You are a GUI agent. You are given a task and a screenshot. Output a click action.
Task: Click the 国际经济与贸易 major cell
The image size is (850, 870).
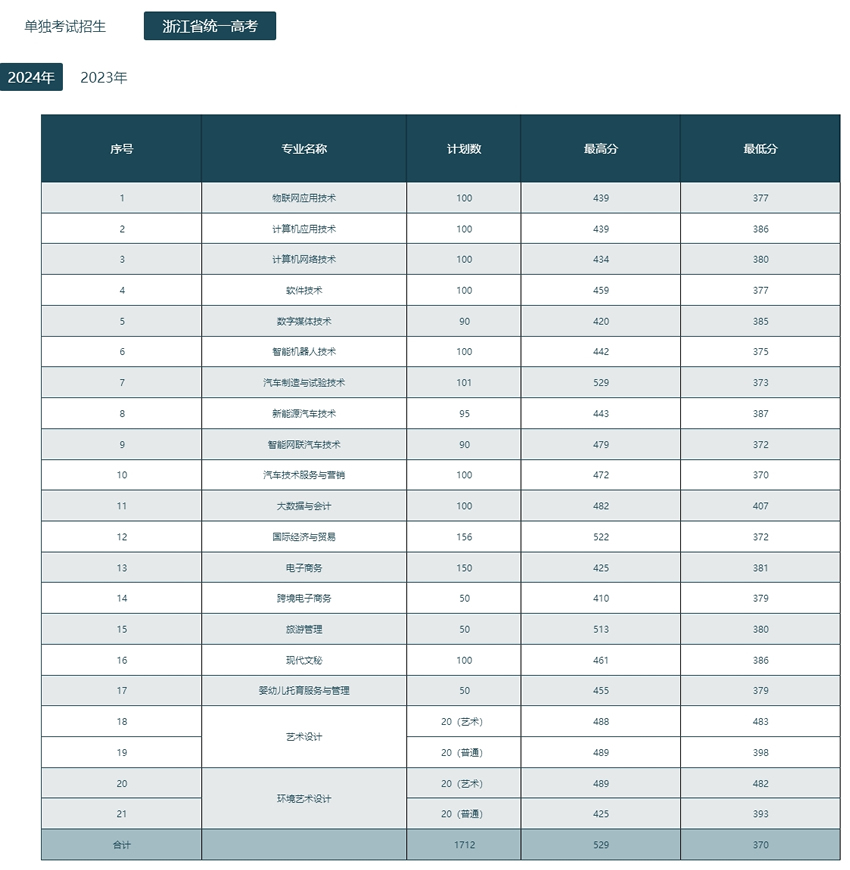click(304, 537)
